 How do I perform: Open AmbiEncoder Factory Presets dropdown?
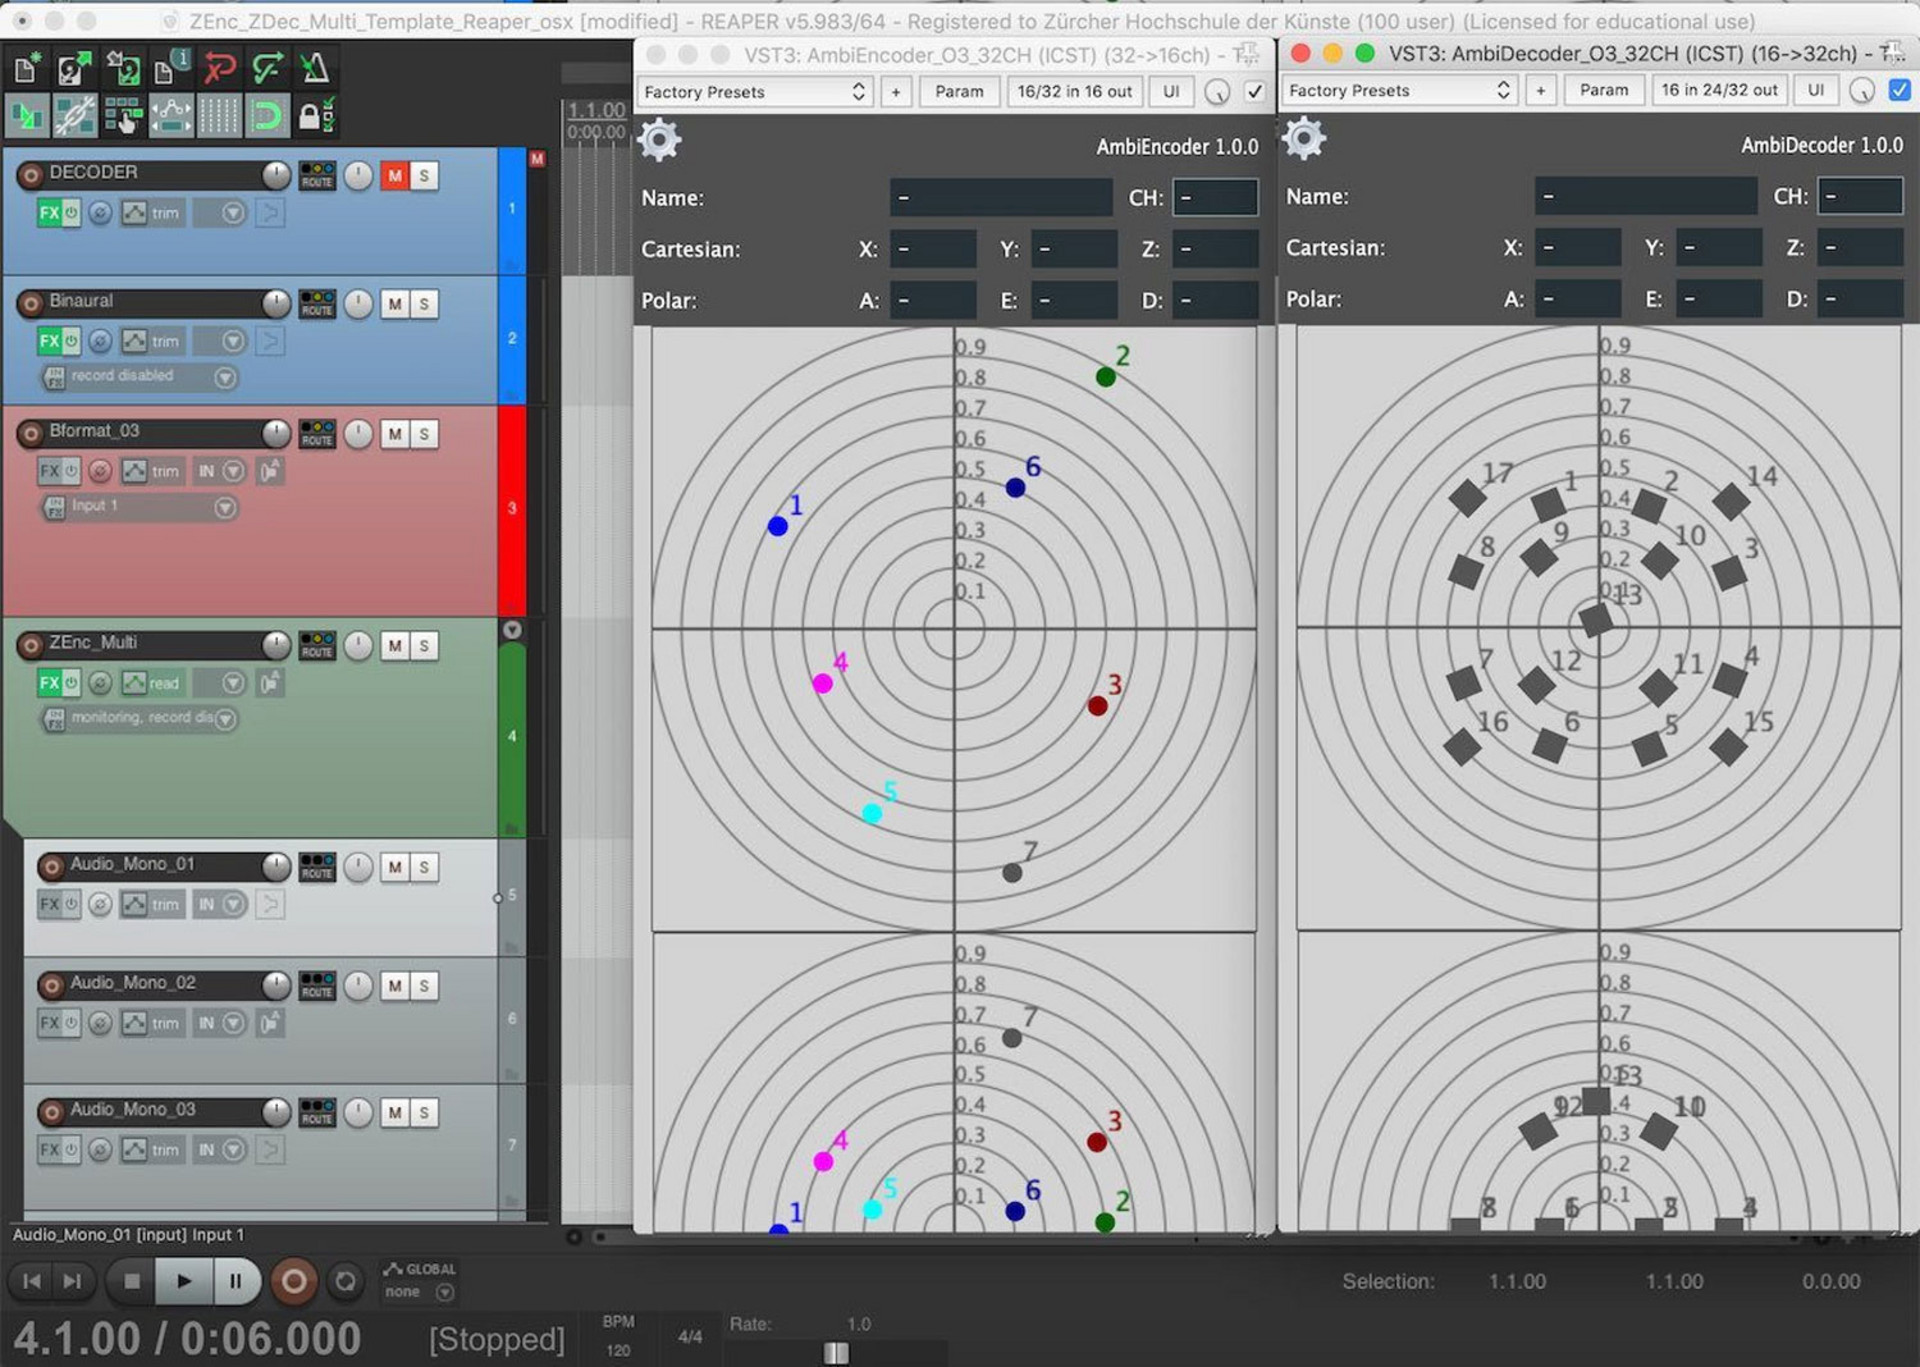click(x=754, y=92)
